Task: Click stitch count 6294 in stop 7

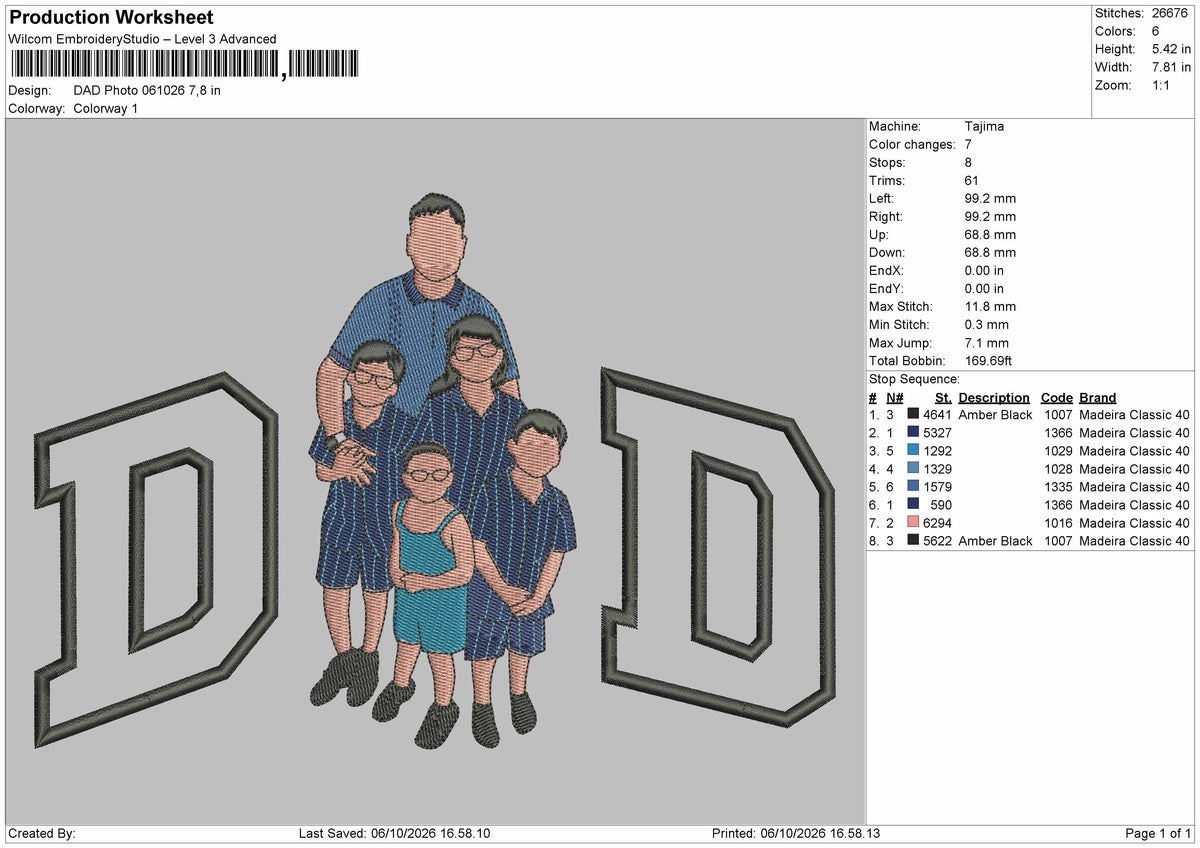Action: (937, 523)
